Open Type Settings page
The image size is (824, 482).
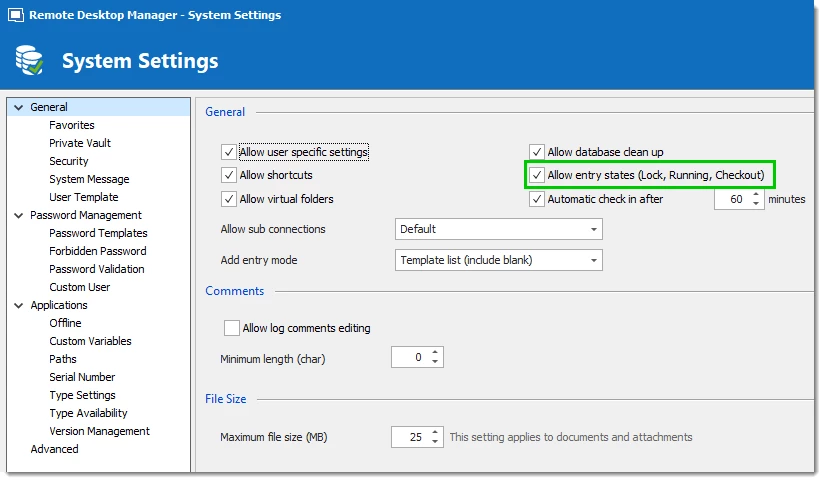[x=83, y=395]
